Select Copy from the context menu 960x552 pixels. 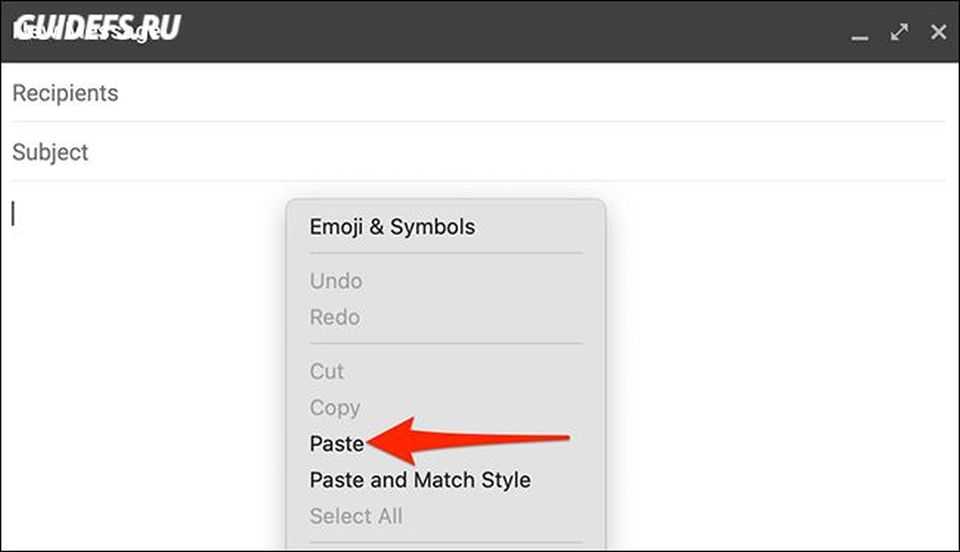335,408
